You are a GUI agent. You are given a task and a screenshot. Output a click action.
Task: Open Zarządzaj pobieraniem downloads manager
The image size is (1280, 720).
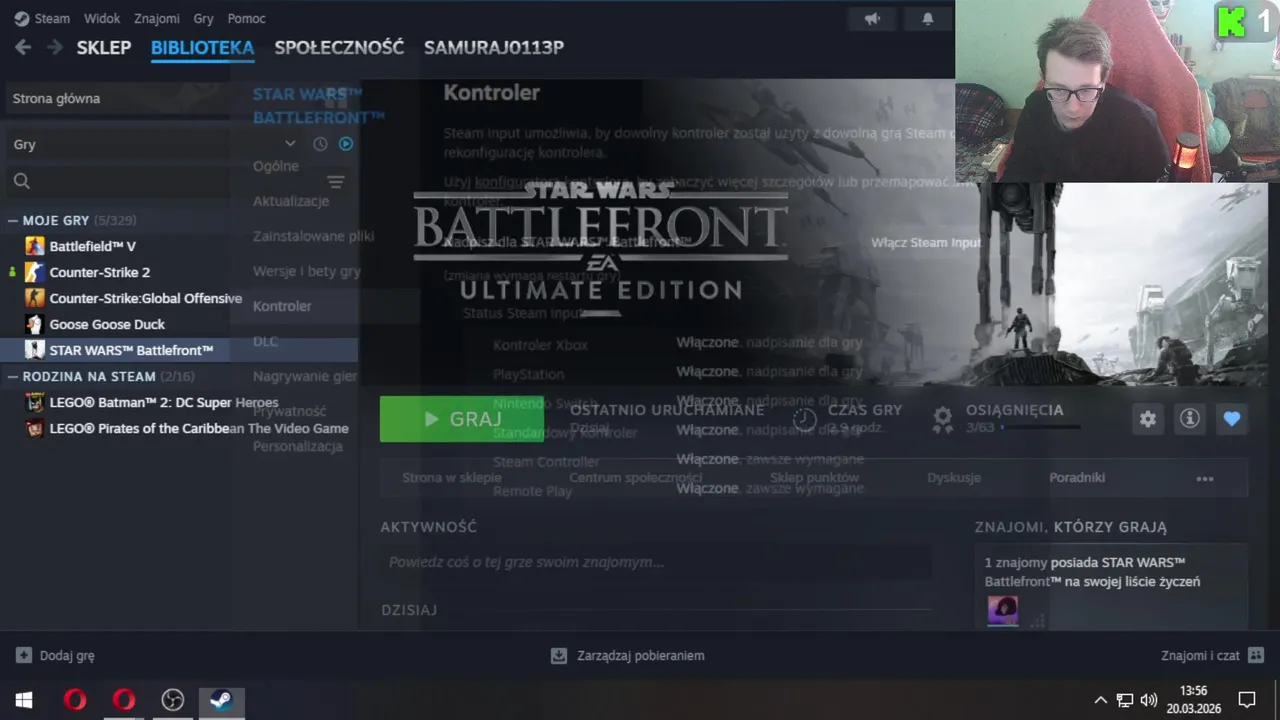(628, 656)
